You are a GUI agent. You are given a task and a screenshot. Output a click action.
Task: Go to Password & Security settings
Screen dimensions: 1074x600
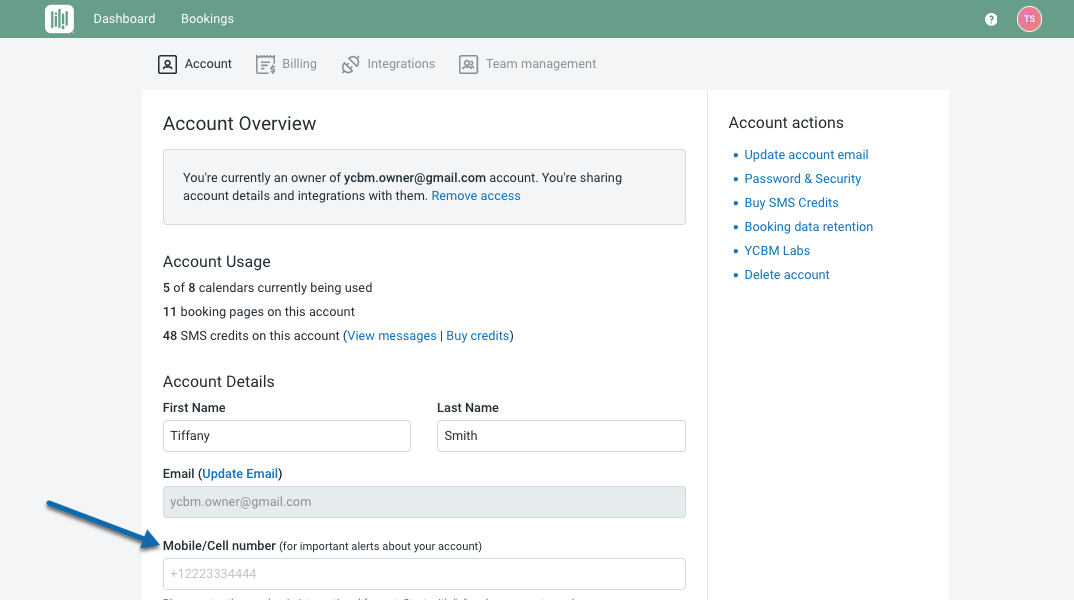coord(802,178)
